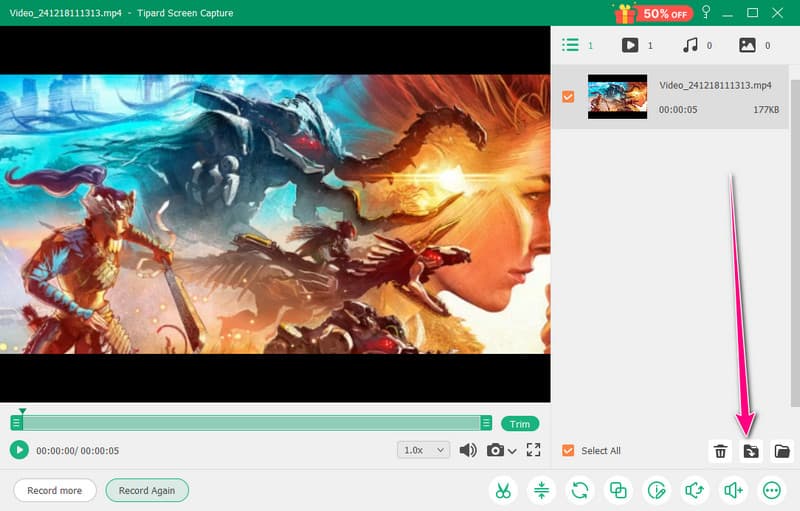Enter fullscreen playback mode
The width and height of the screenshot is (800, 511).
point(534,450)
